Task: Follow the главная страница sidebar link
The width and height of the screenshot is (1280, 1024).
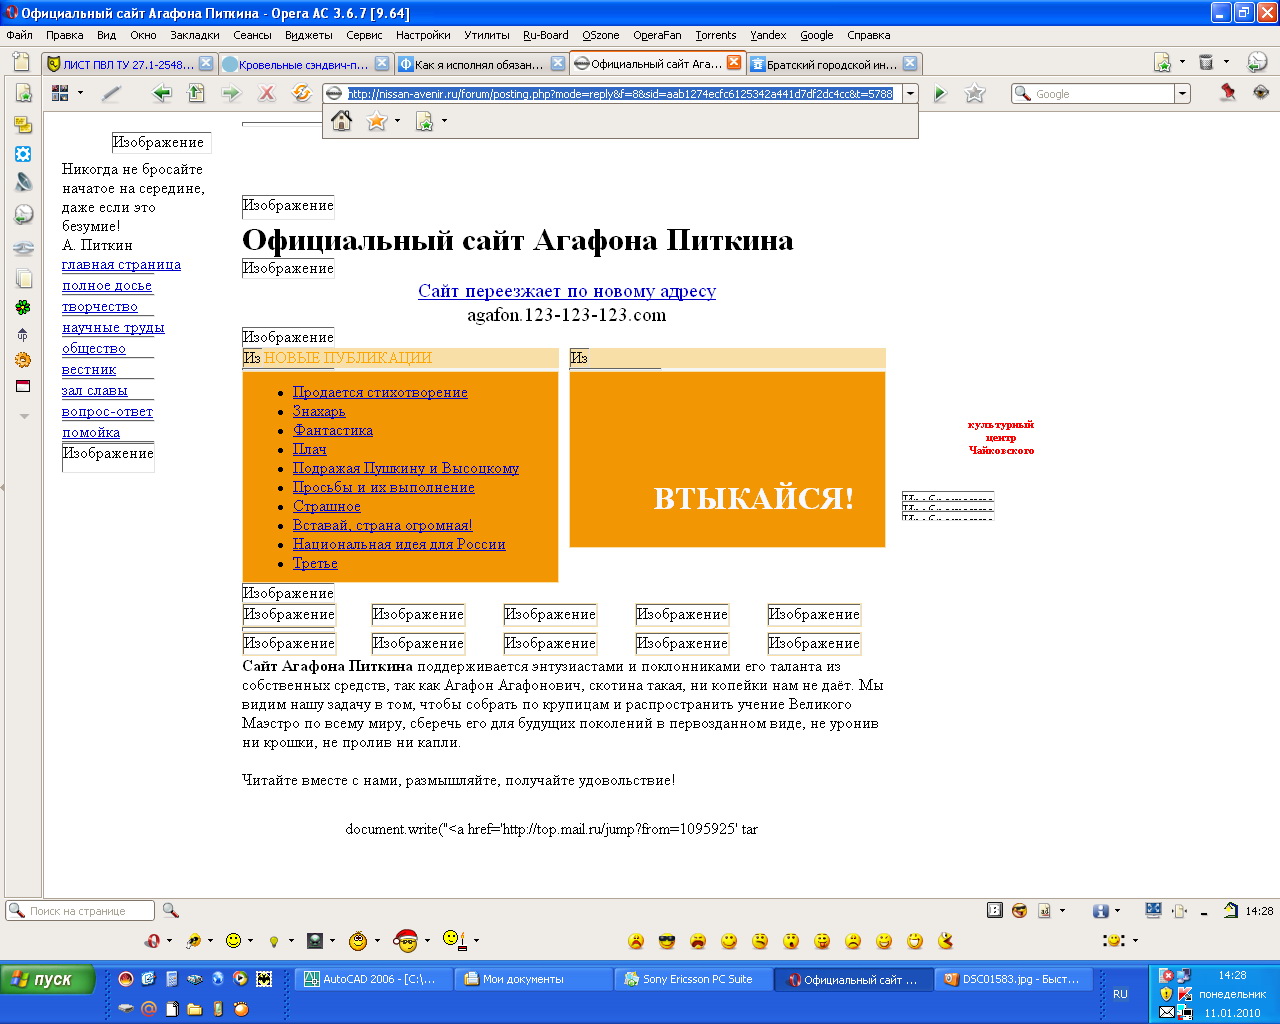Action: tap(121, 265)
